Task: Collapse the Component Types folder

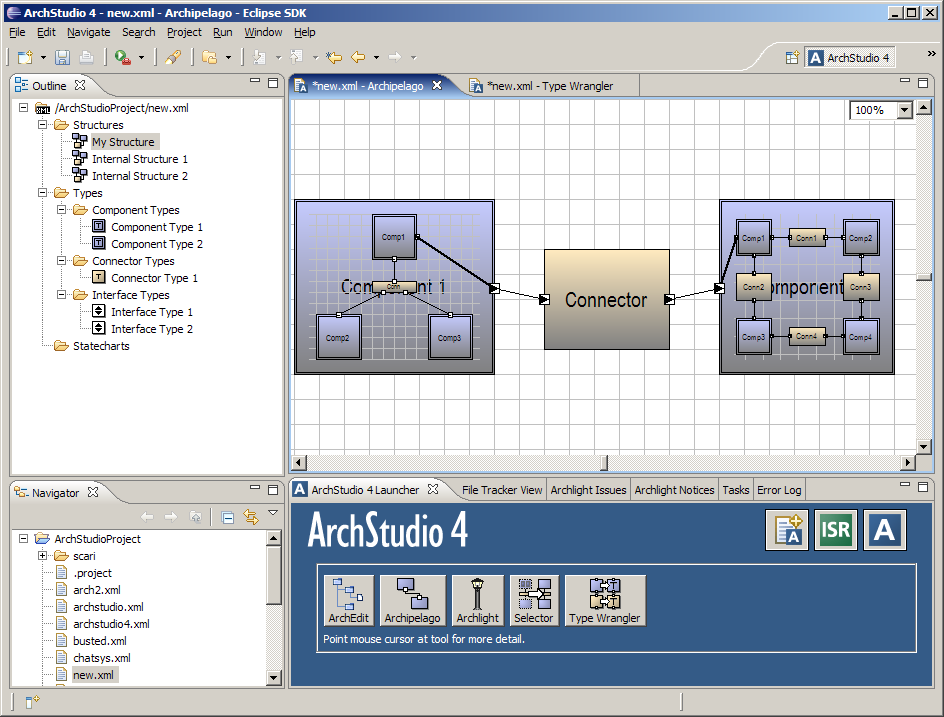Action: click(x=60, y=209)
